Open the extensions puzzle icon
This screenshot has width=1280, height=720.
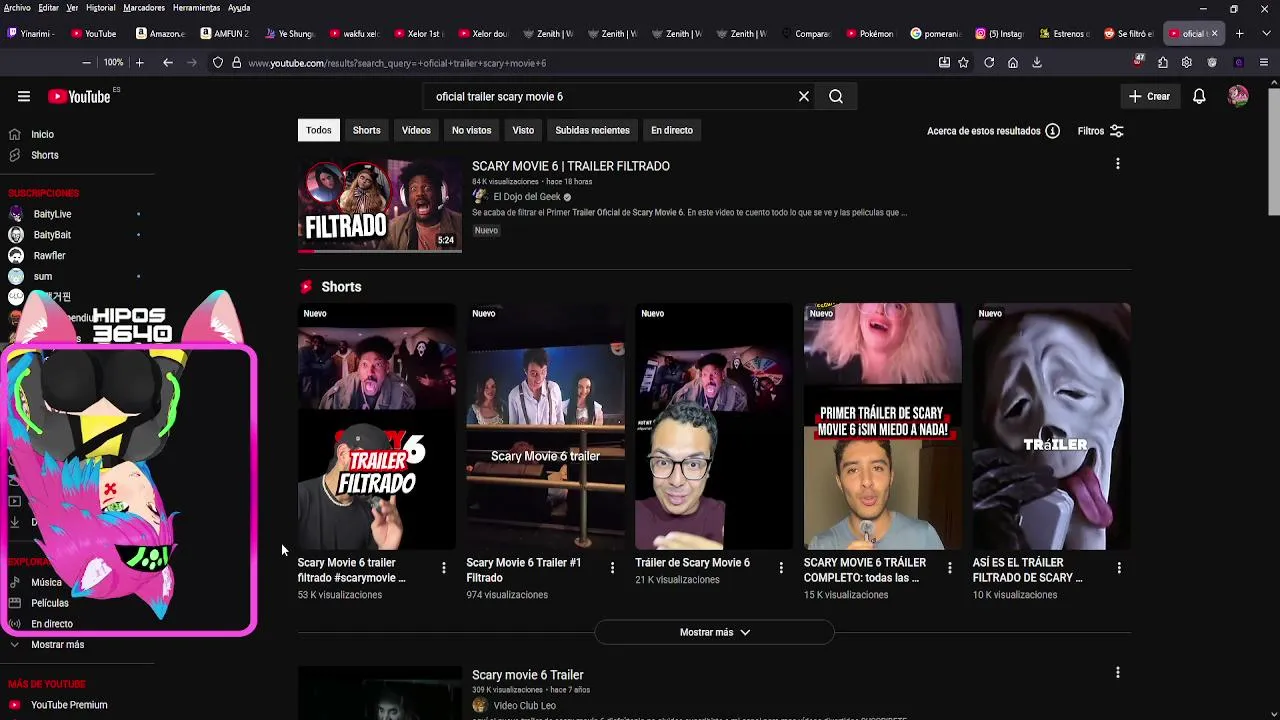pos(1163,62)
